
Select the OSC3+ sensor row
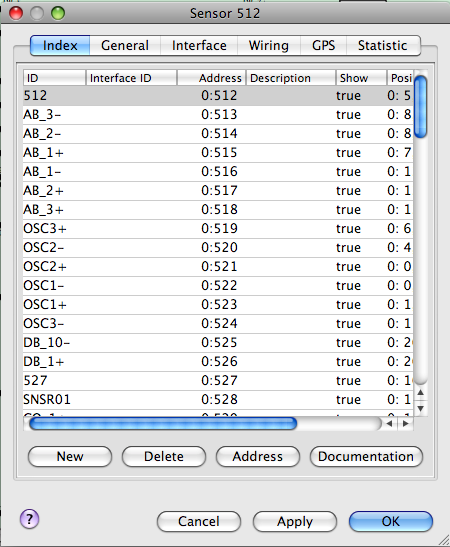click(218, 229)
